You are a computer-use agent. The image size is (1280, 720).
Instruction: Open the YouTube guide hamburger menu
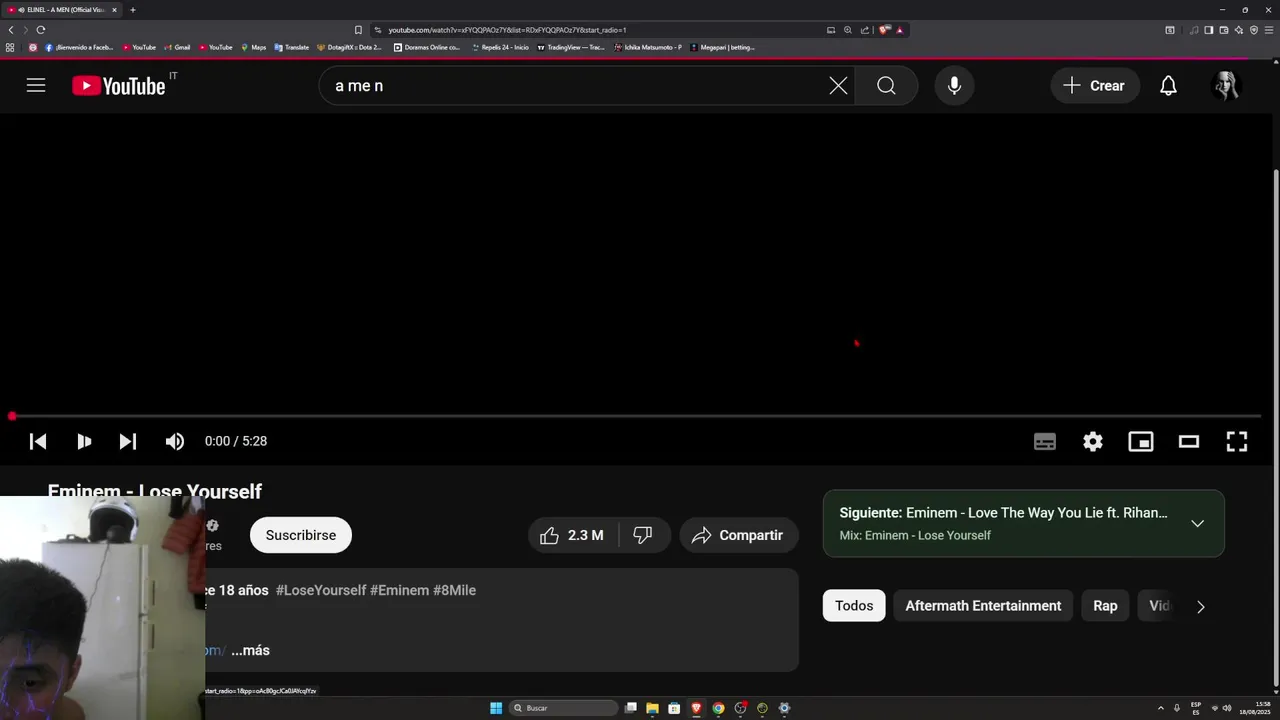(x=36, y=86)
